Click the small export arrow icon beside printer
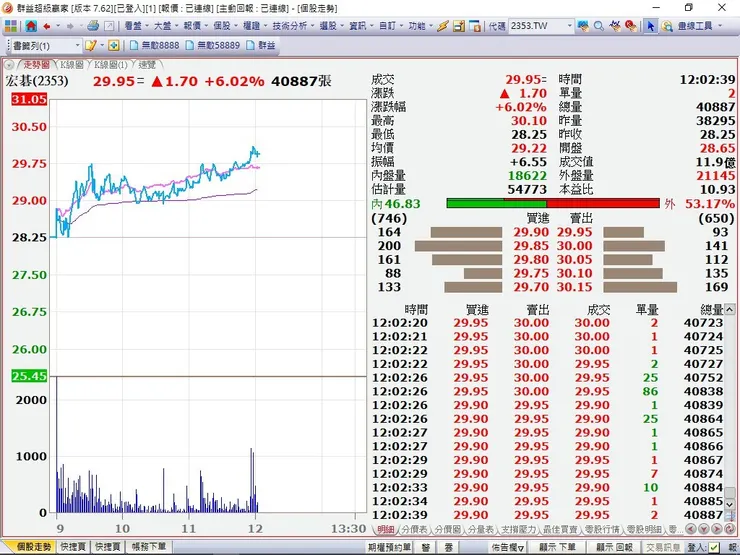 click(x=109, y=26)
